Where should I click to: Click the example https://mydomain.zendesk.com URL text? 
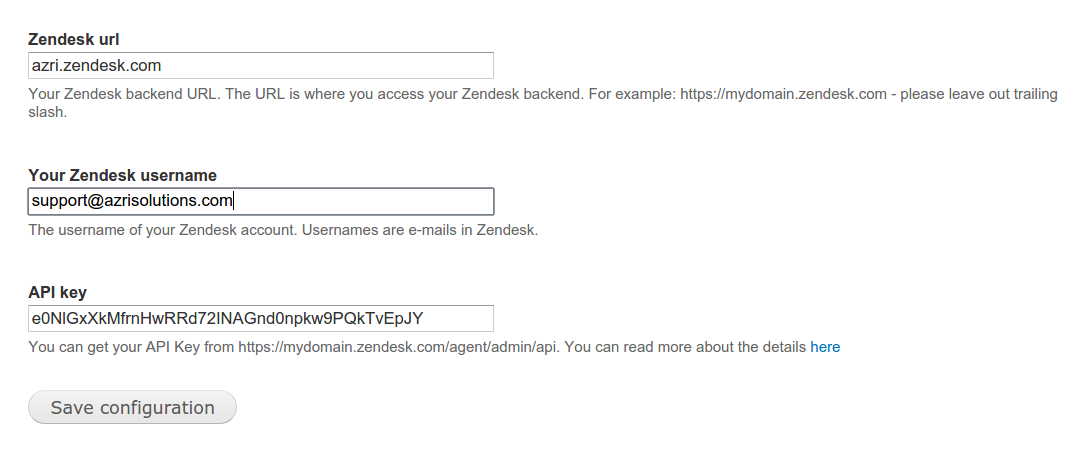pyautogui.click(x=783, y=94)
